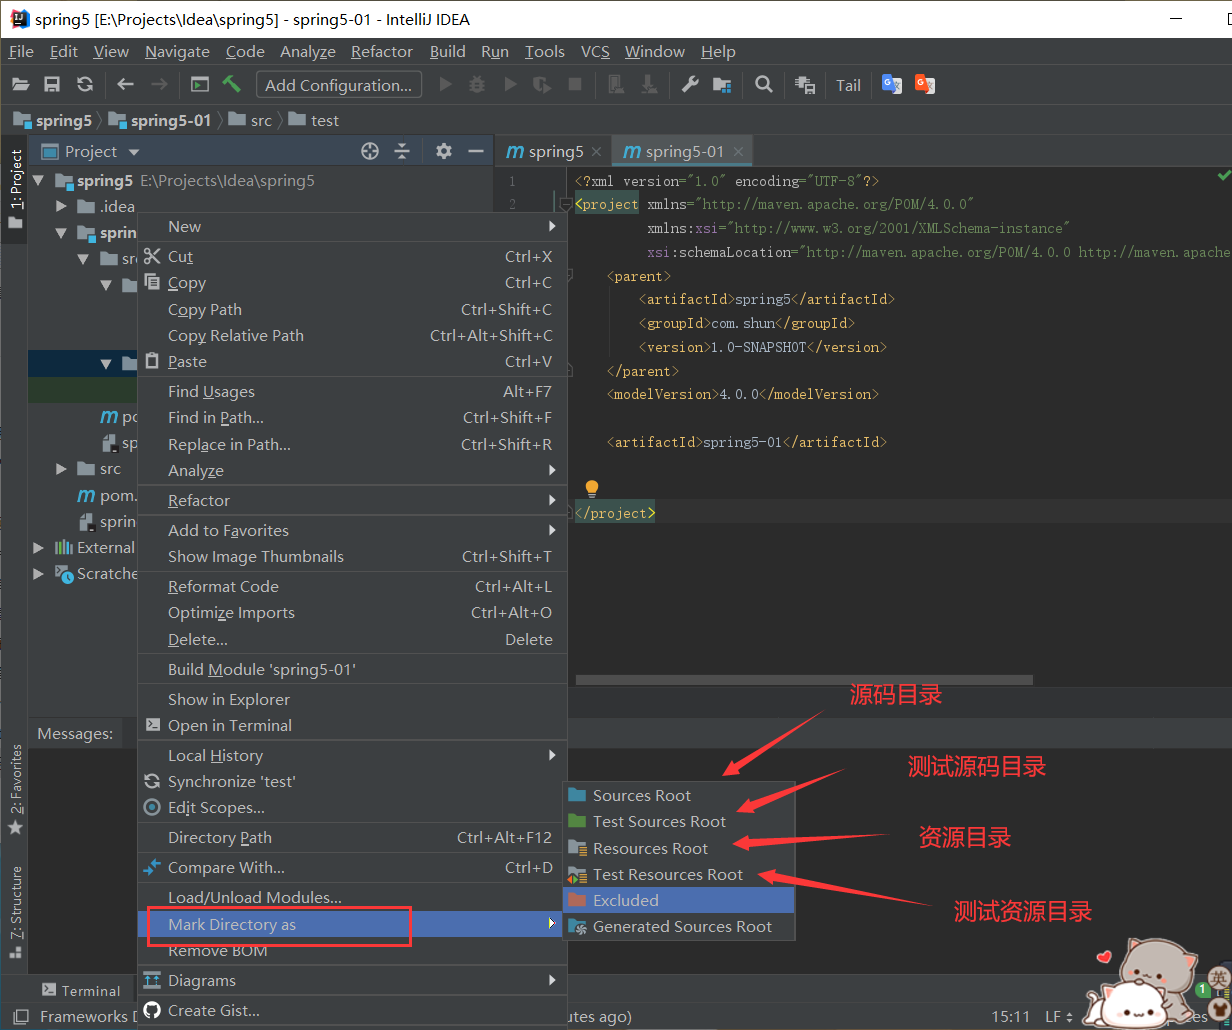Viewport: 1232px width, 1030px height.
Task: Click Locate target crosshair icon in Project panel
Action: coord(370,151)
